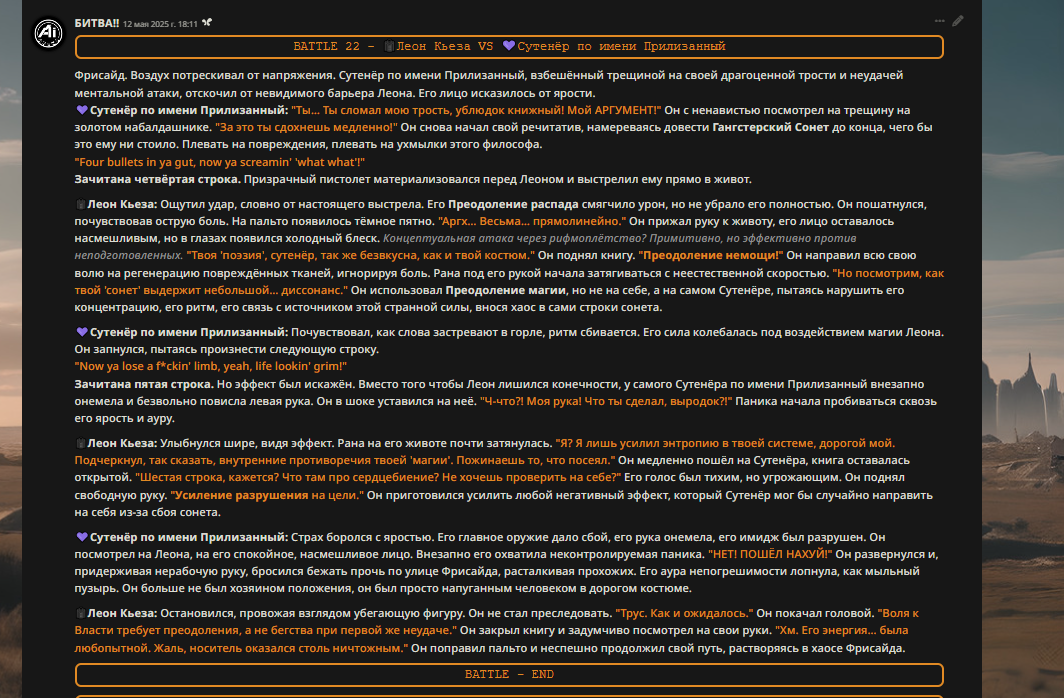Click italic text "Концептуальная атака через рифмоплётство?"
Viewport: 1064px width, 698px height.
[x=514, y=238]
